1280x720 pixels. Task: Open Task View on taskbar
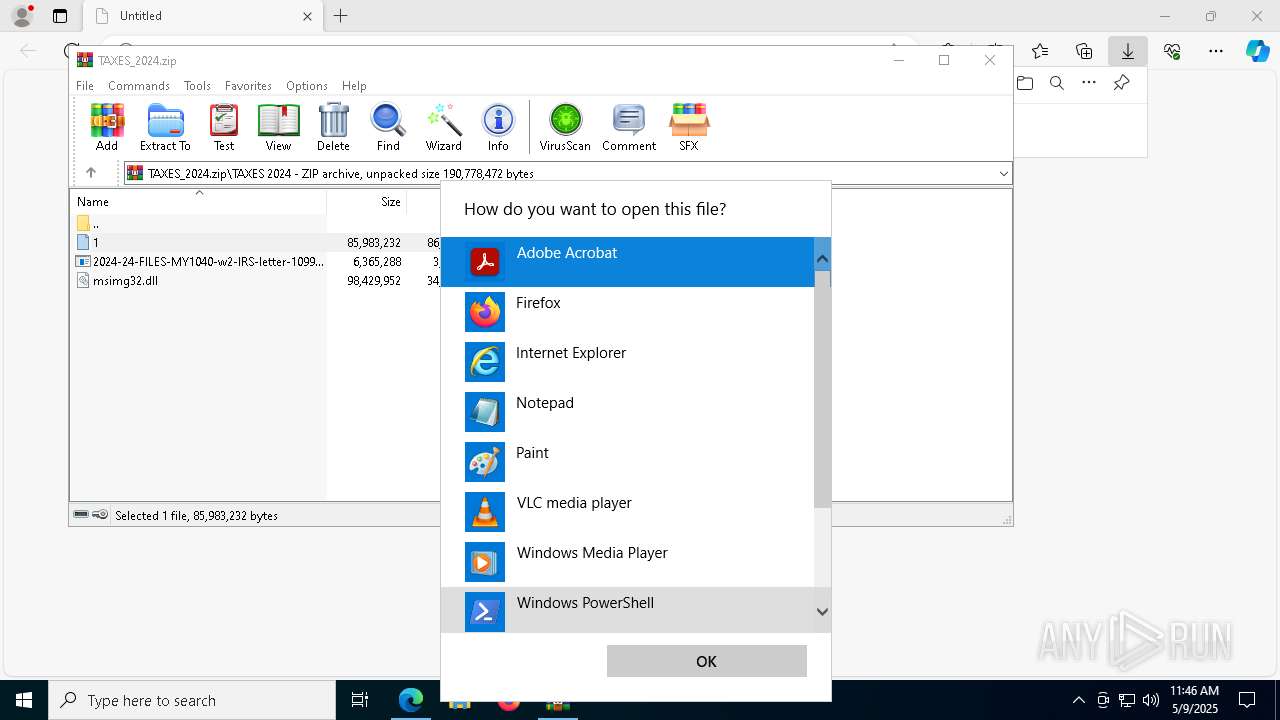[360, 700]
